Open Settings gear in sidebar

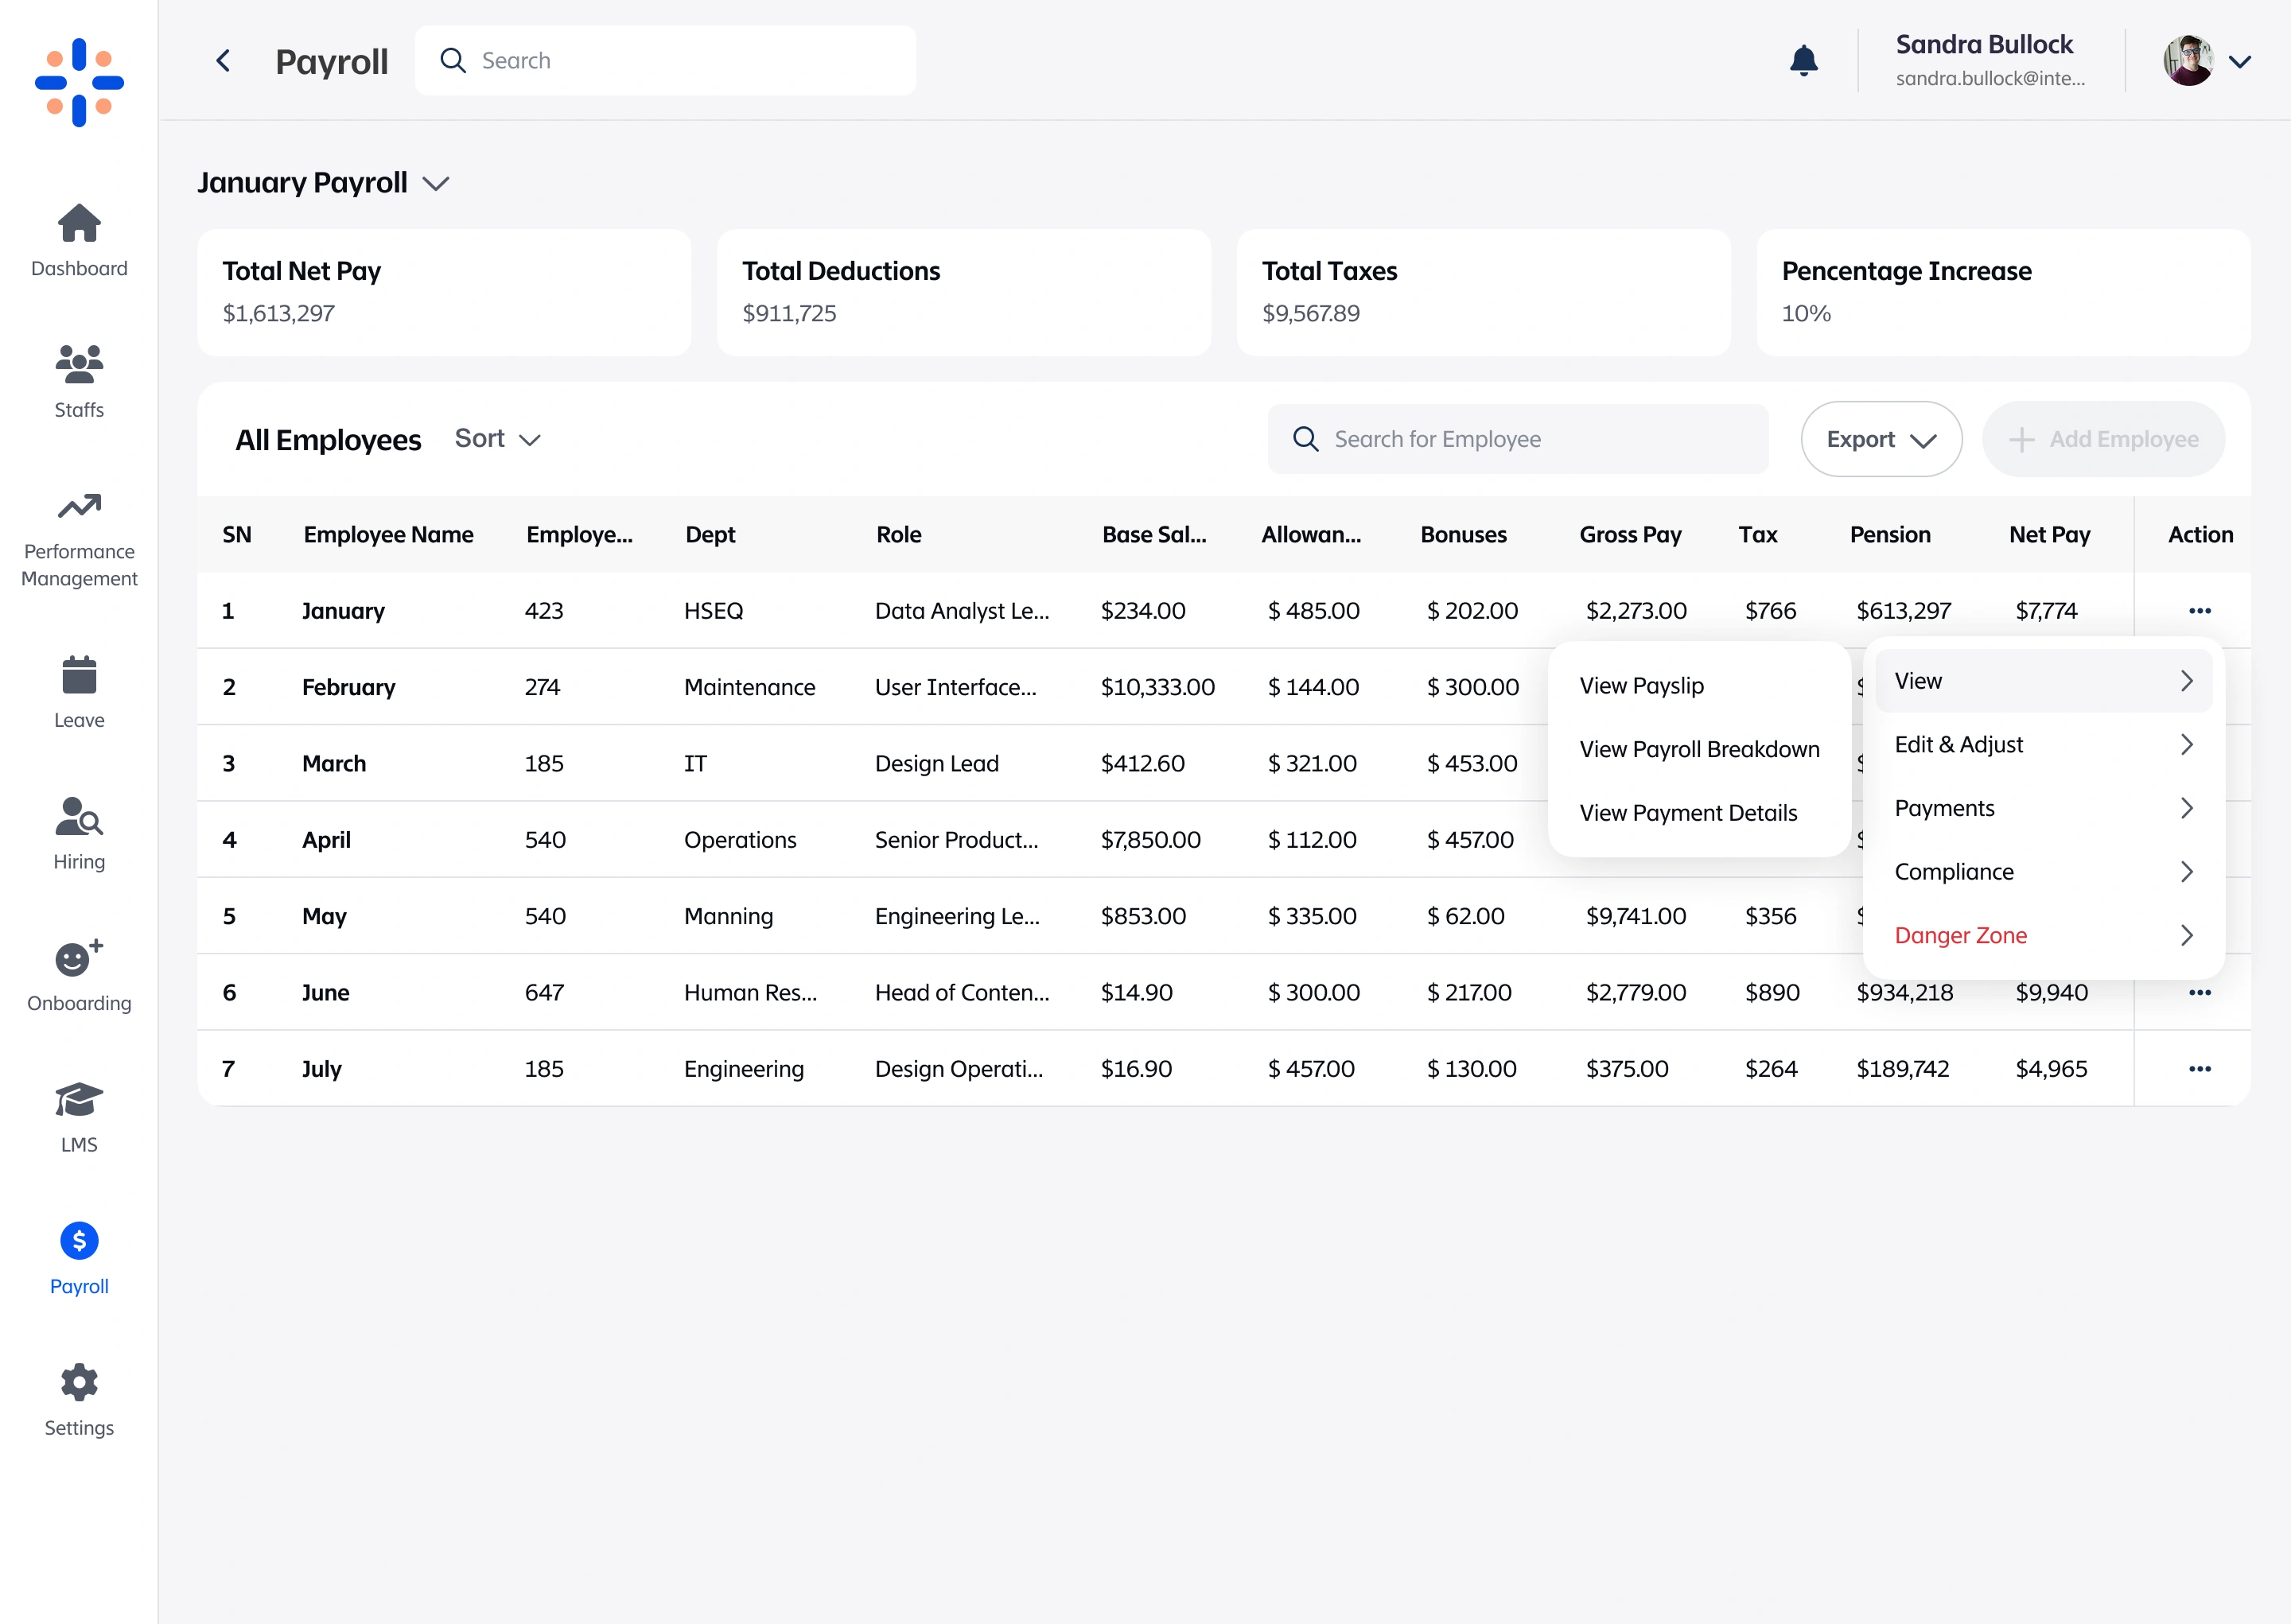[79, 1384]
